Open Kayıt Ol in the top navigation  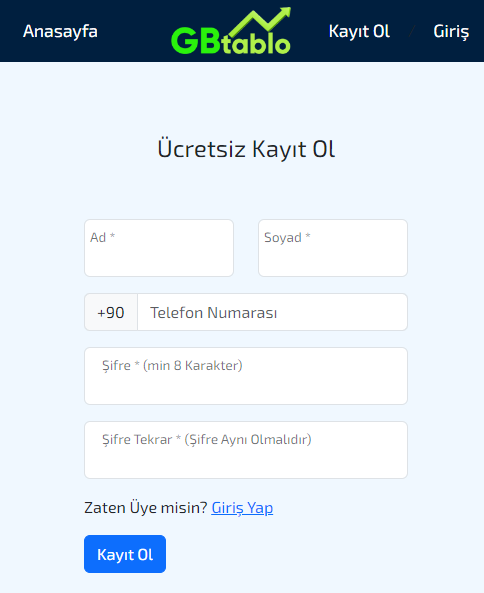pos(359,31)
